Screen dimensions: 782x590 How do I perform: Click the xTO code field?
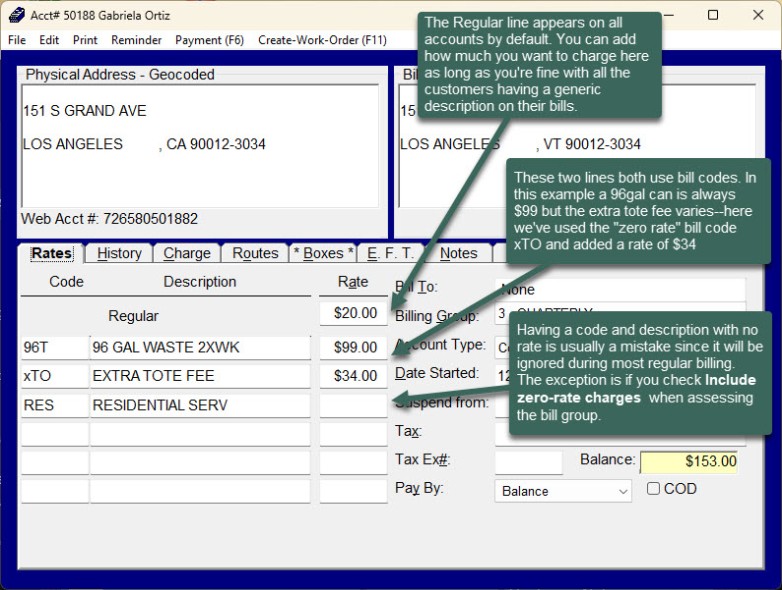[x=54, y=376]
